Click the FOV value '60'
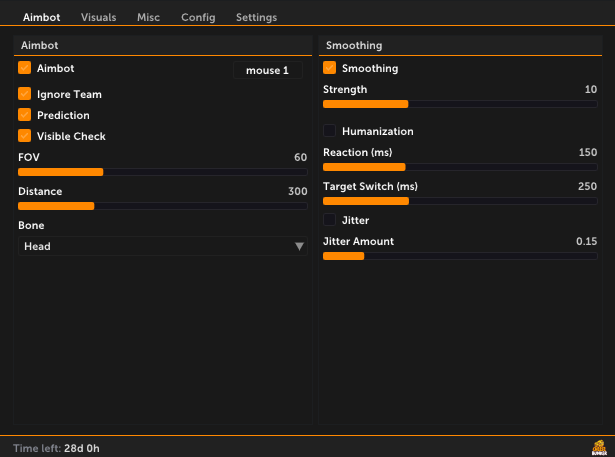 coord(300,157)
